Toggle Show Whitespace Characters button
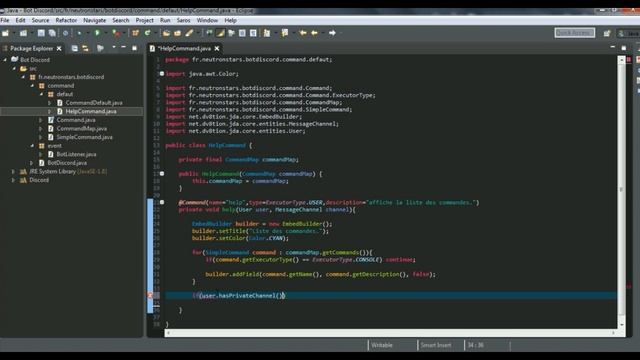The image size is (640, 360). 253,33
